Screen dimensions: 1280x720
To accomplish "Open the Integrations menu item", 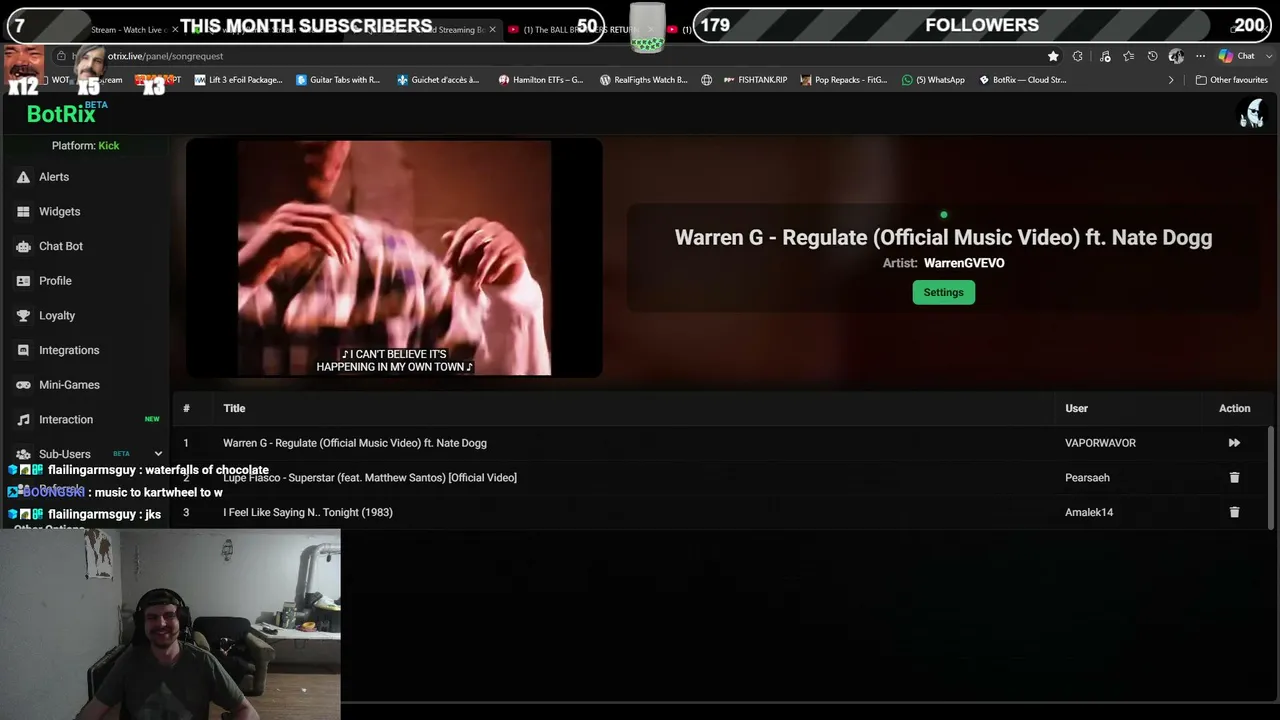I will [69, 350].
